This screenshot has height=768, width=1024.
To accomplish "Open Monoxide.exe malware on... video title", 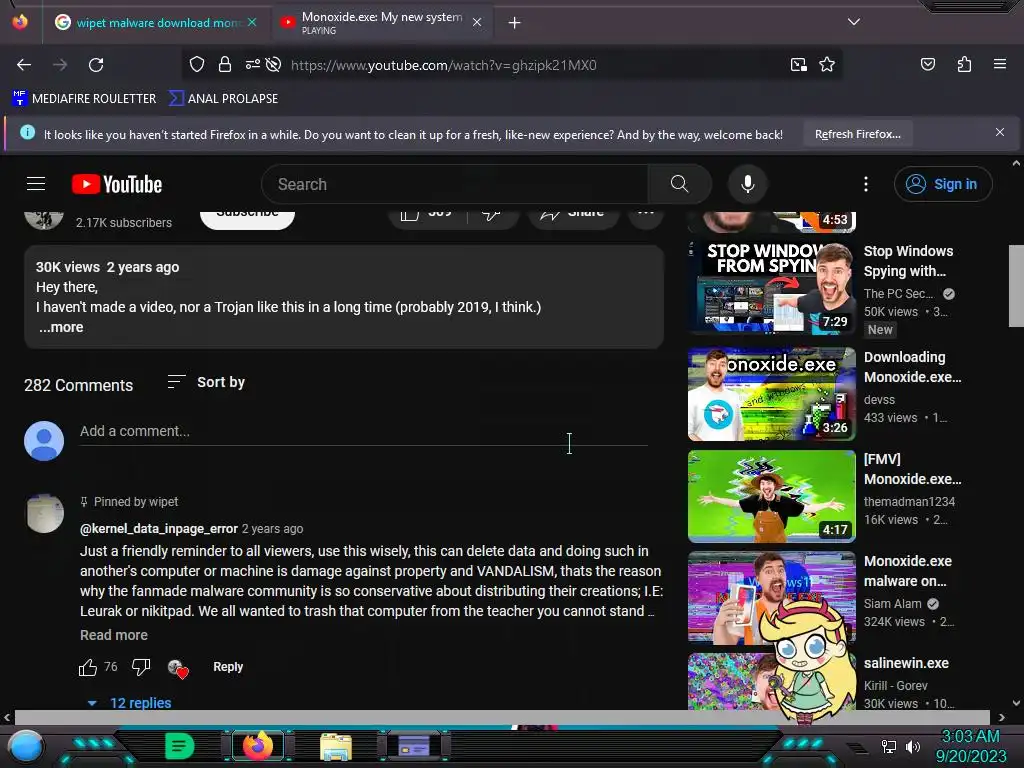I will (x=908, y=571).
